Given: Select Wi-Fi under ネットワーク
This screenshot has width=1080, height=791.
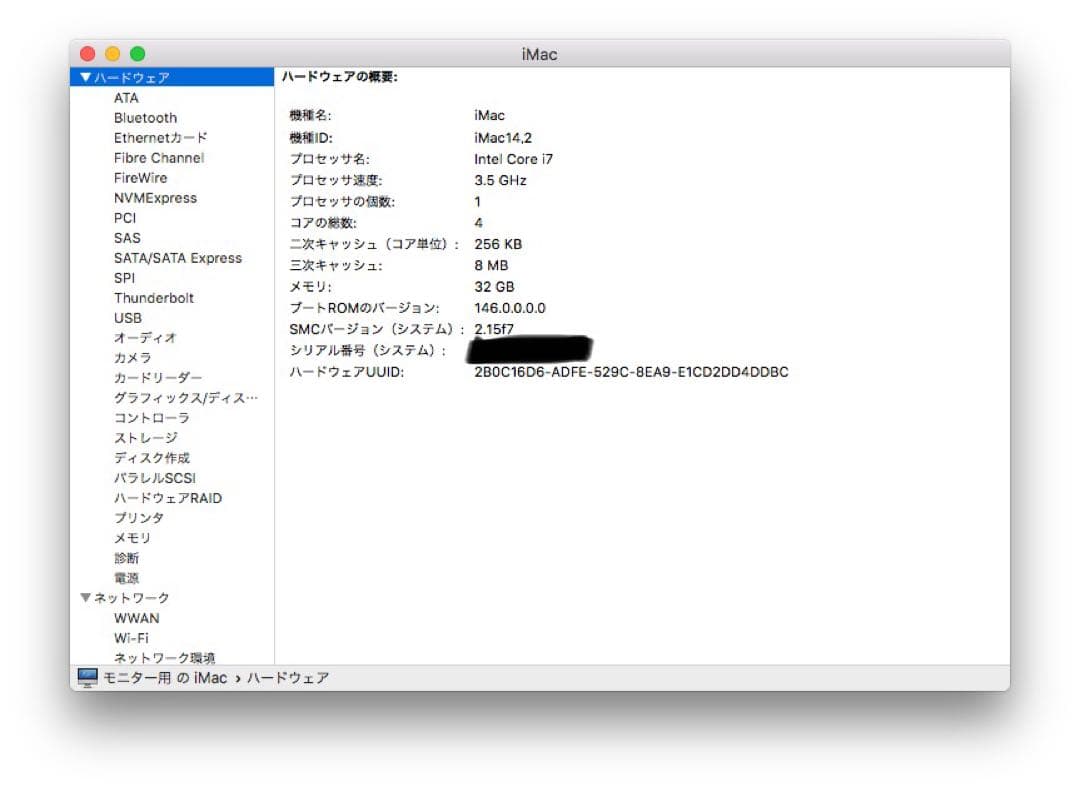Looking at the screenshot, I should (132, 637).
